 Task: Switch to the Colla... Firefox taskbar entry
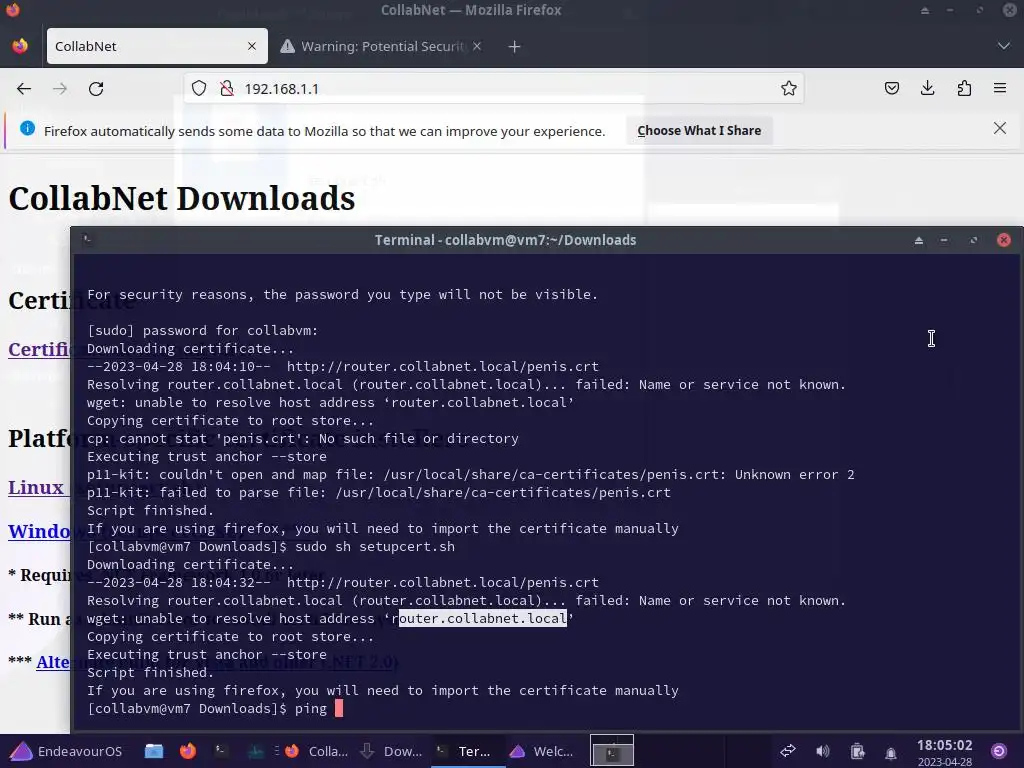(316, 752)
